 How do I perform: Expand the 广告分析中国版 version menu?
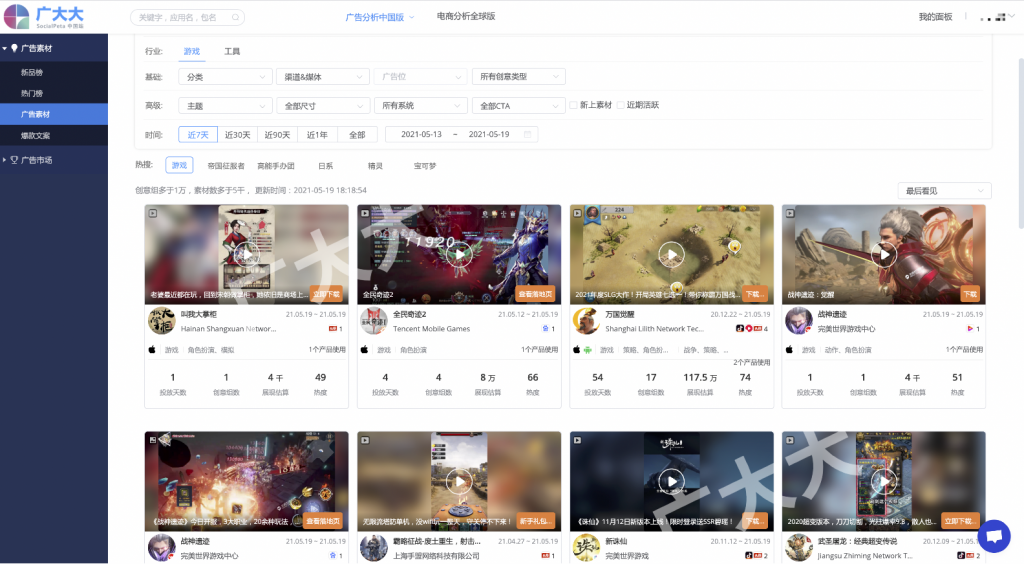pos(379,17)
